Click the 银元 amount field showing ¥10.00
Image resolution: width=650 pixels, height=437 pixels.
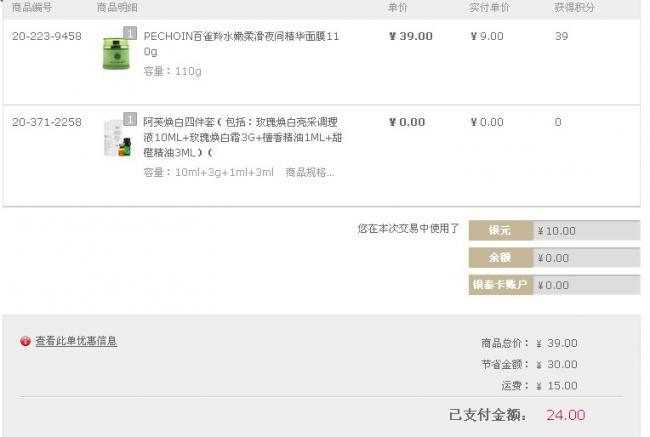pyautogui.click(x=586, y=231)
